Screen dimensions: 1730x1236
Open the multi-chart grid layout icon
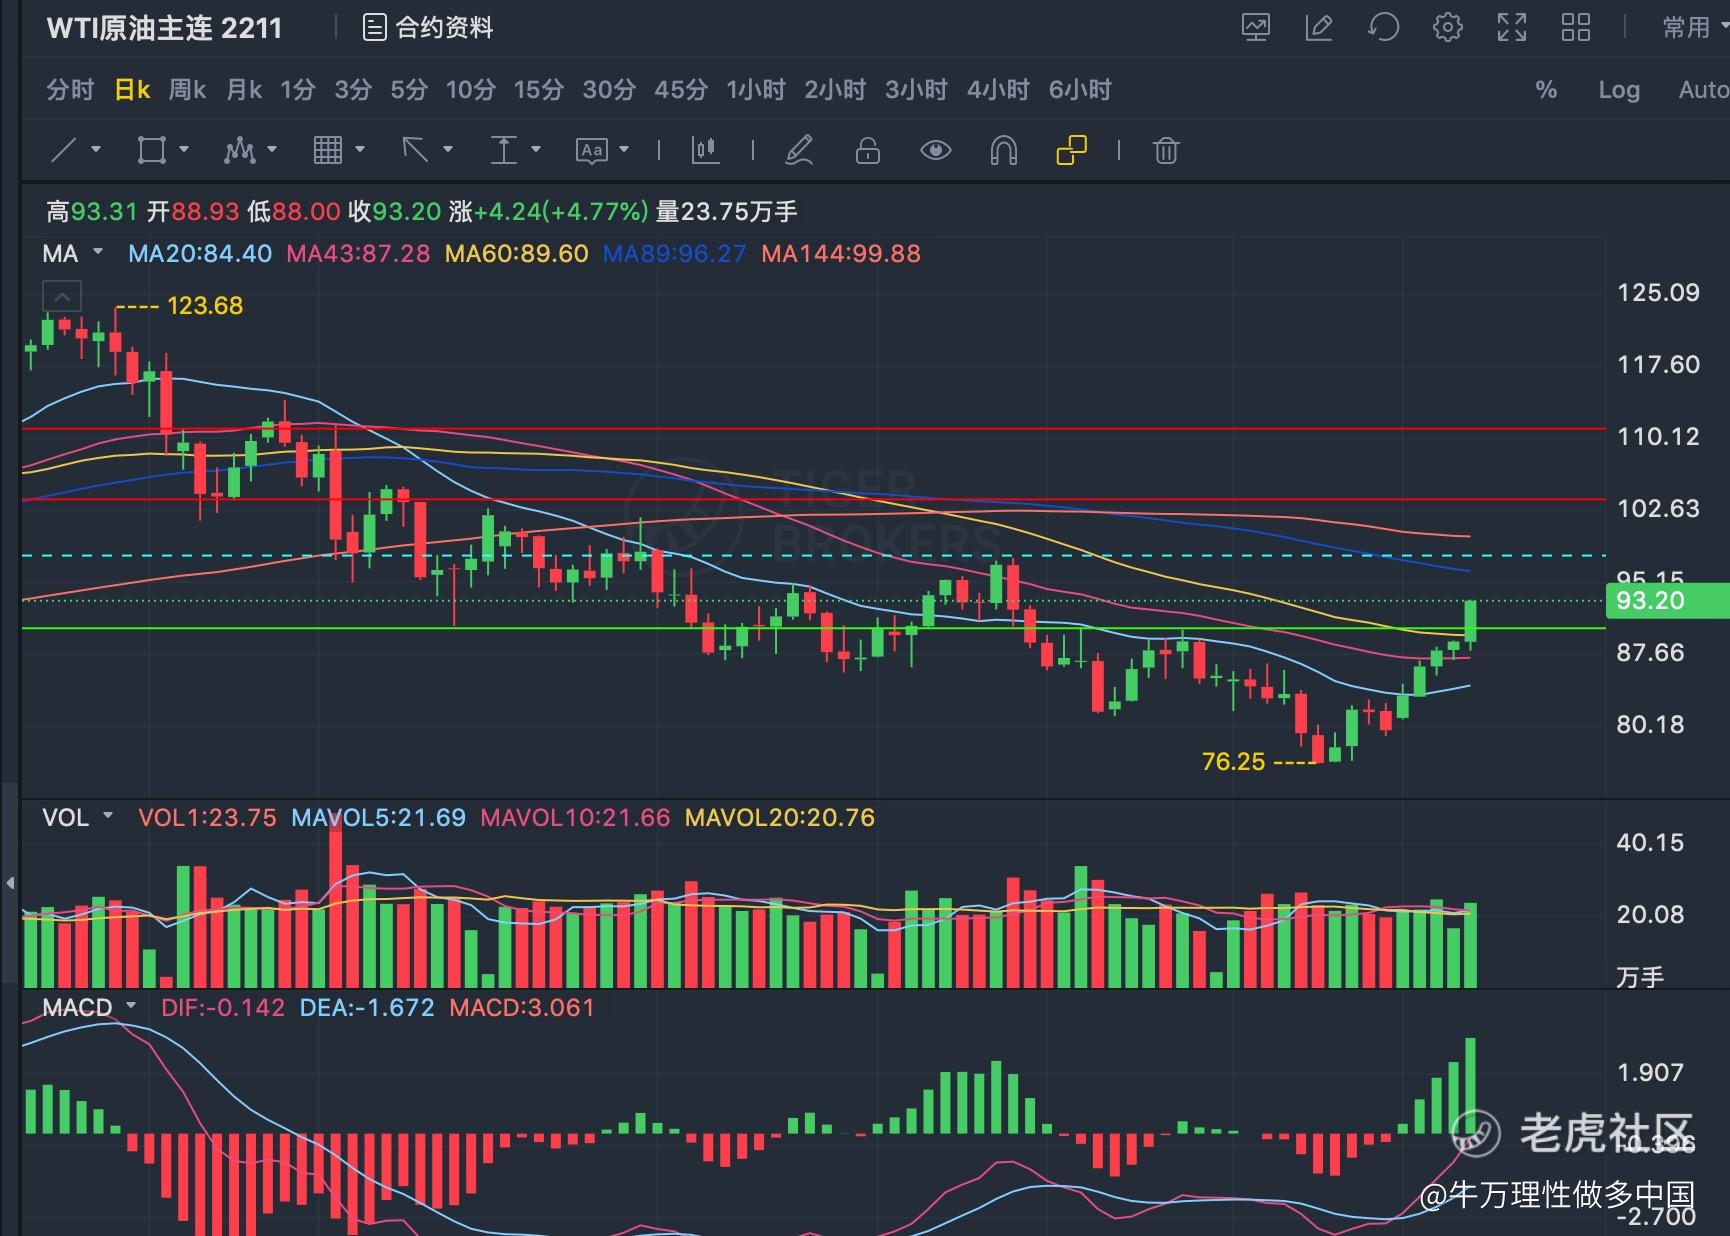point(1575,27)
